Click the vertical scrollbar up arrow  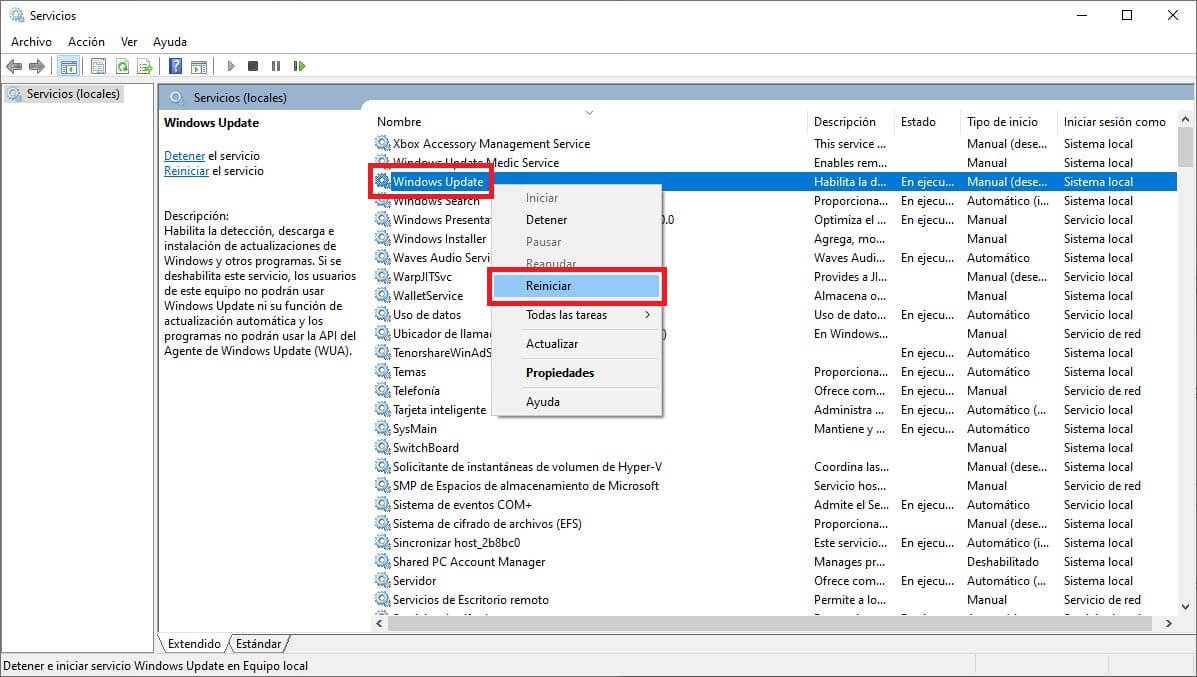click(1185, 120)
